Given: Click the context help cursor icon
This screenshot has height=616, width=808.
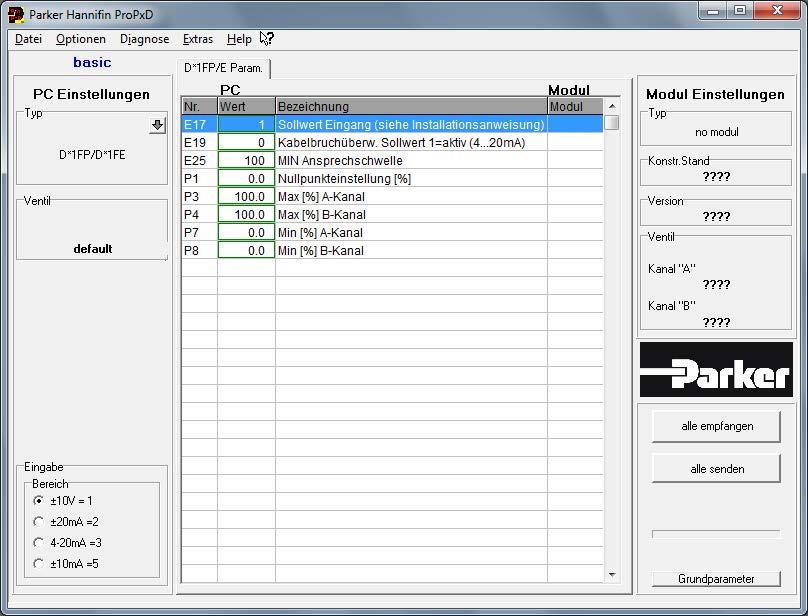Looking at the screenshot, I should (267, 39).
